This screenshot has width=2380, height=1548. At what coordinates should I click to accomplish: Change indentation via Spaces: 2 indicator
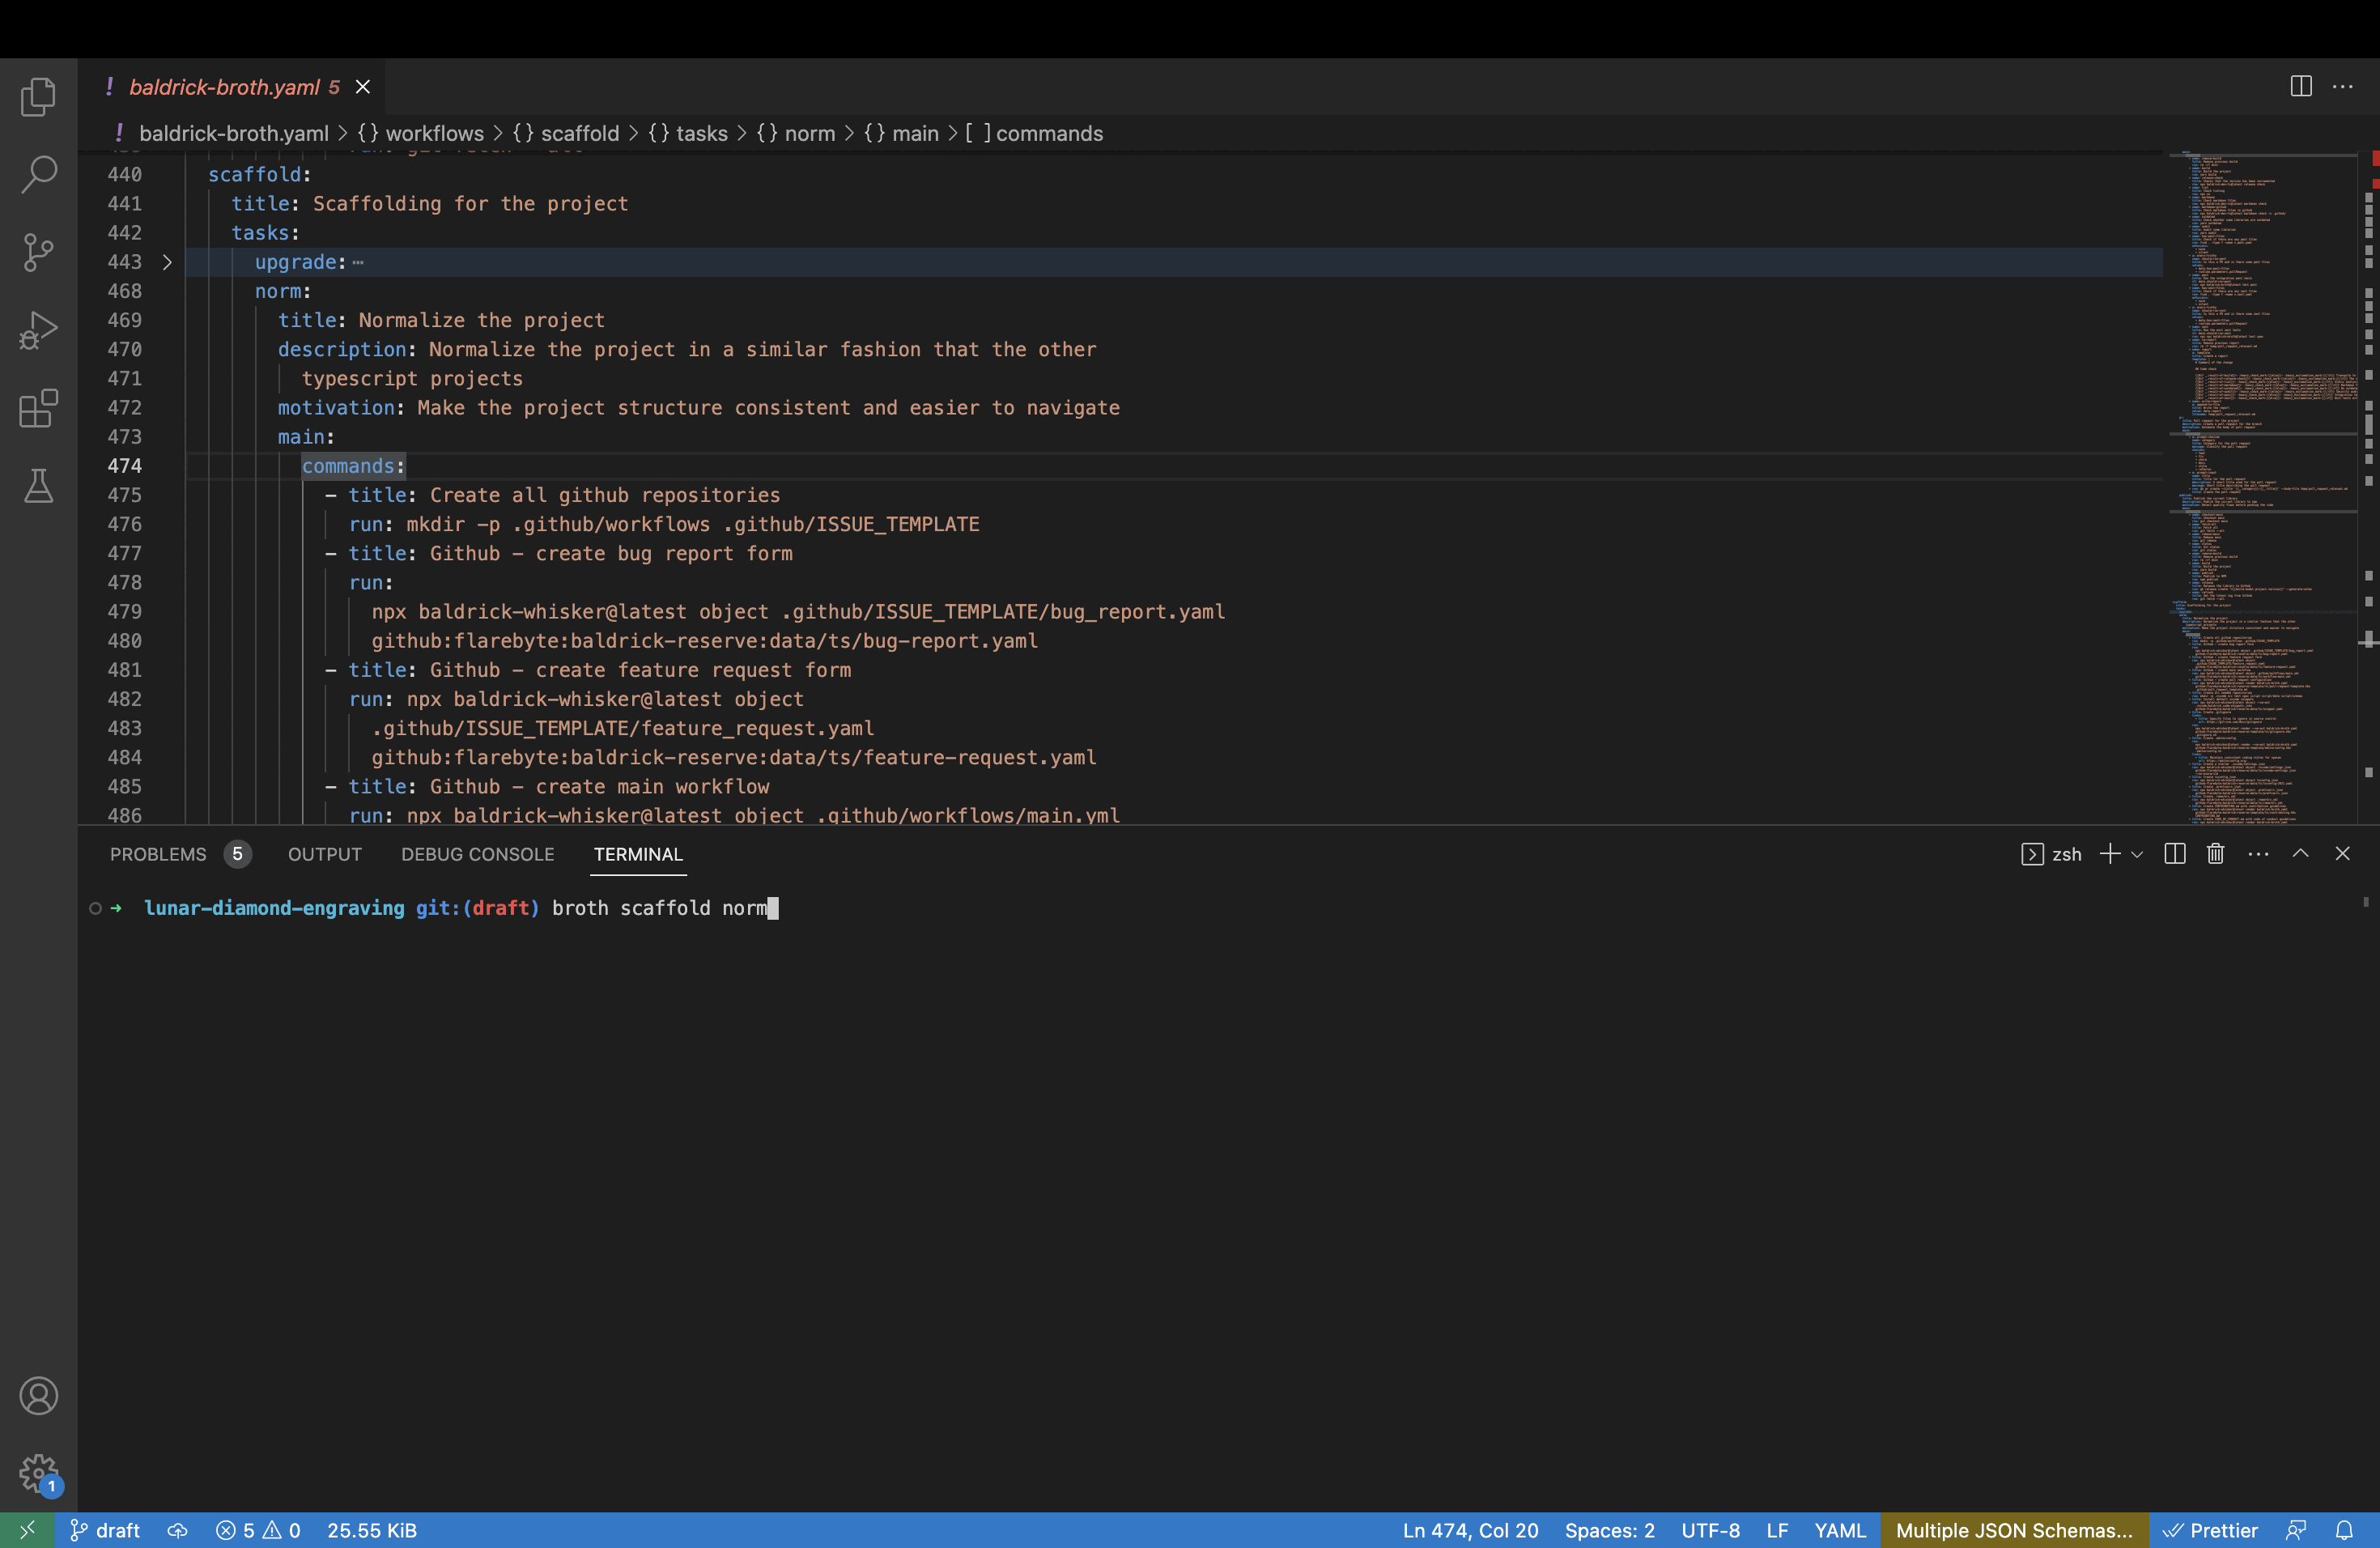[x=1610, y=1530]
